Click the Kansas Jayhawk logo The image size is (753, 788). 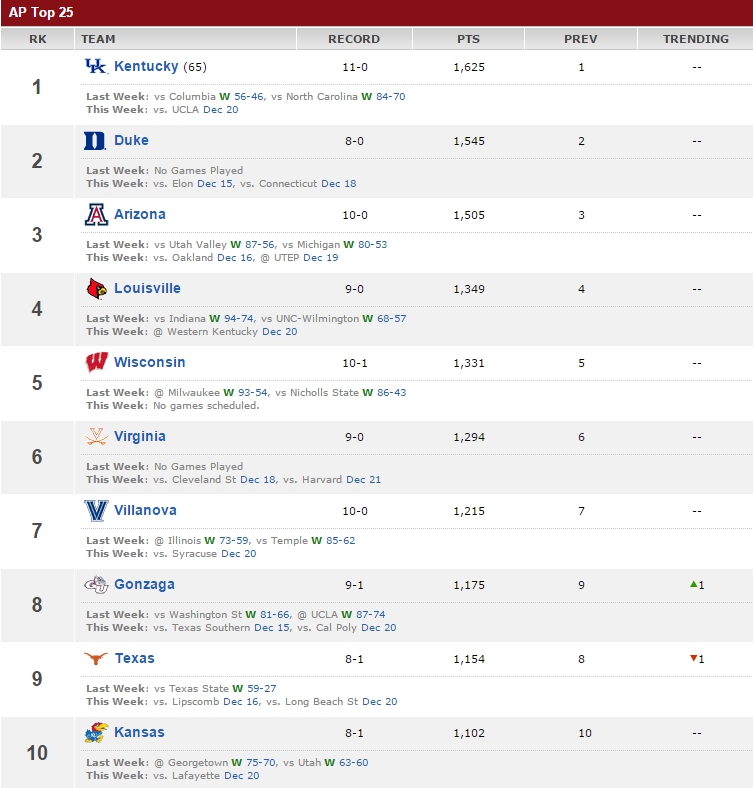point(97,732)
